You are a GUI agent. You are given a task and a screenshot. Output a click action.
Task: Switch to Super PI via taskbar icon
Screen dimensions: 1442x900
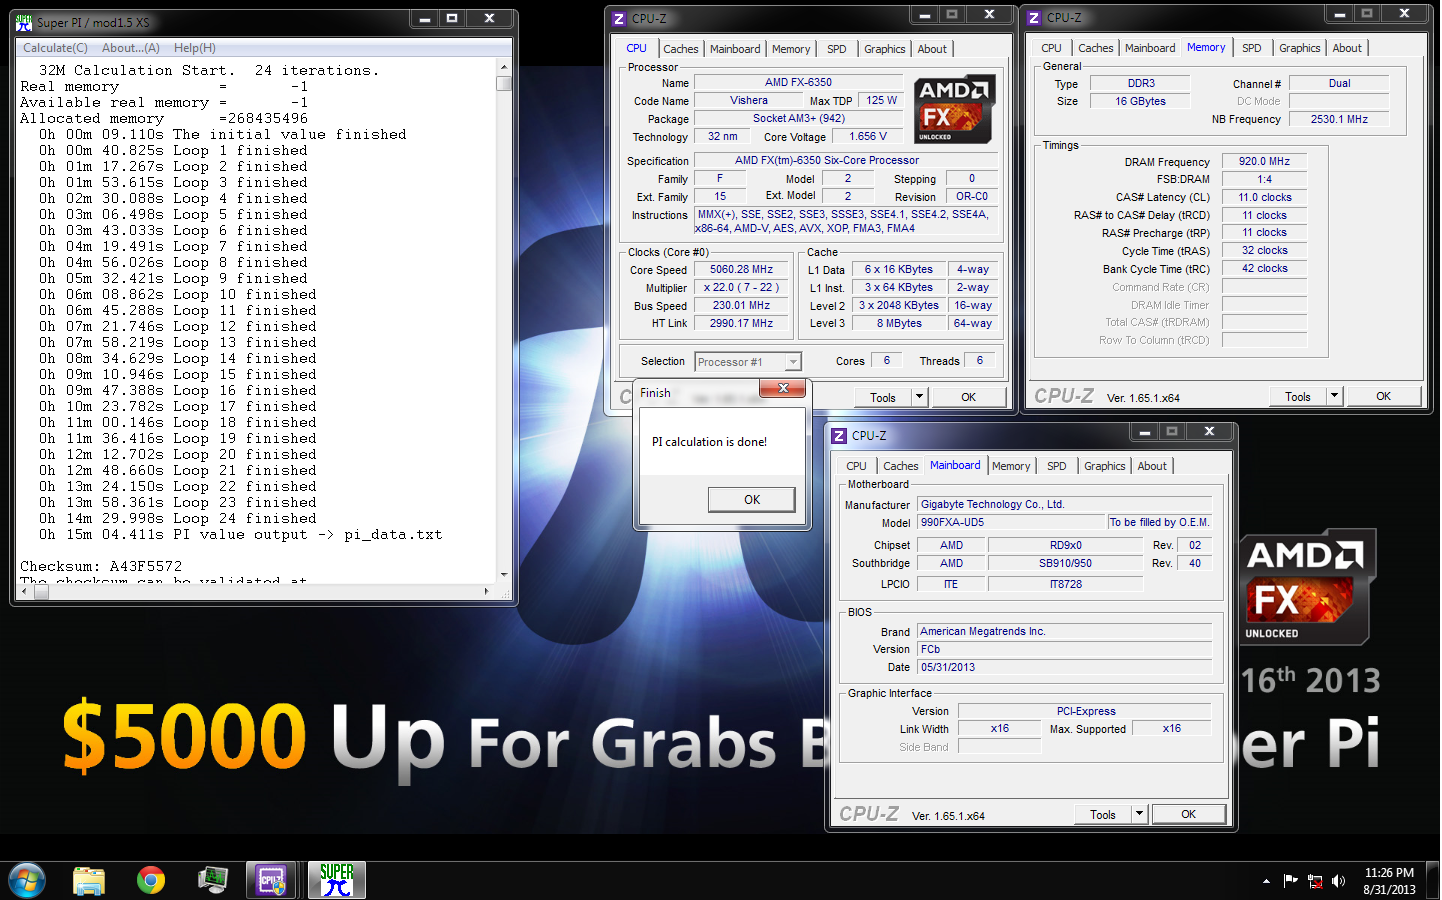coord(337,880)
